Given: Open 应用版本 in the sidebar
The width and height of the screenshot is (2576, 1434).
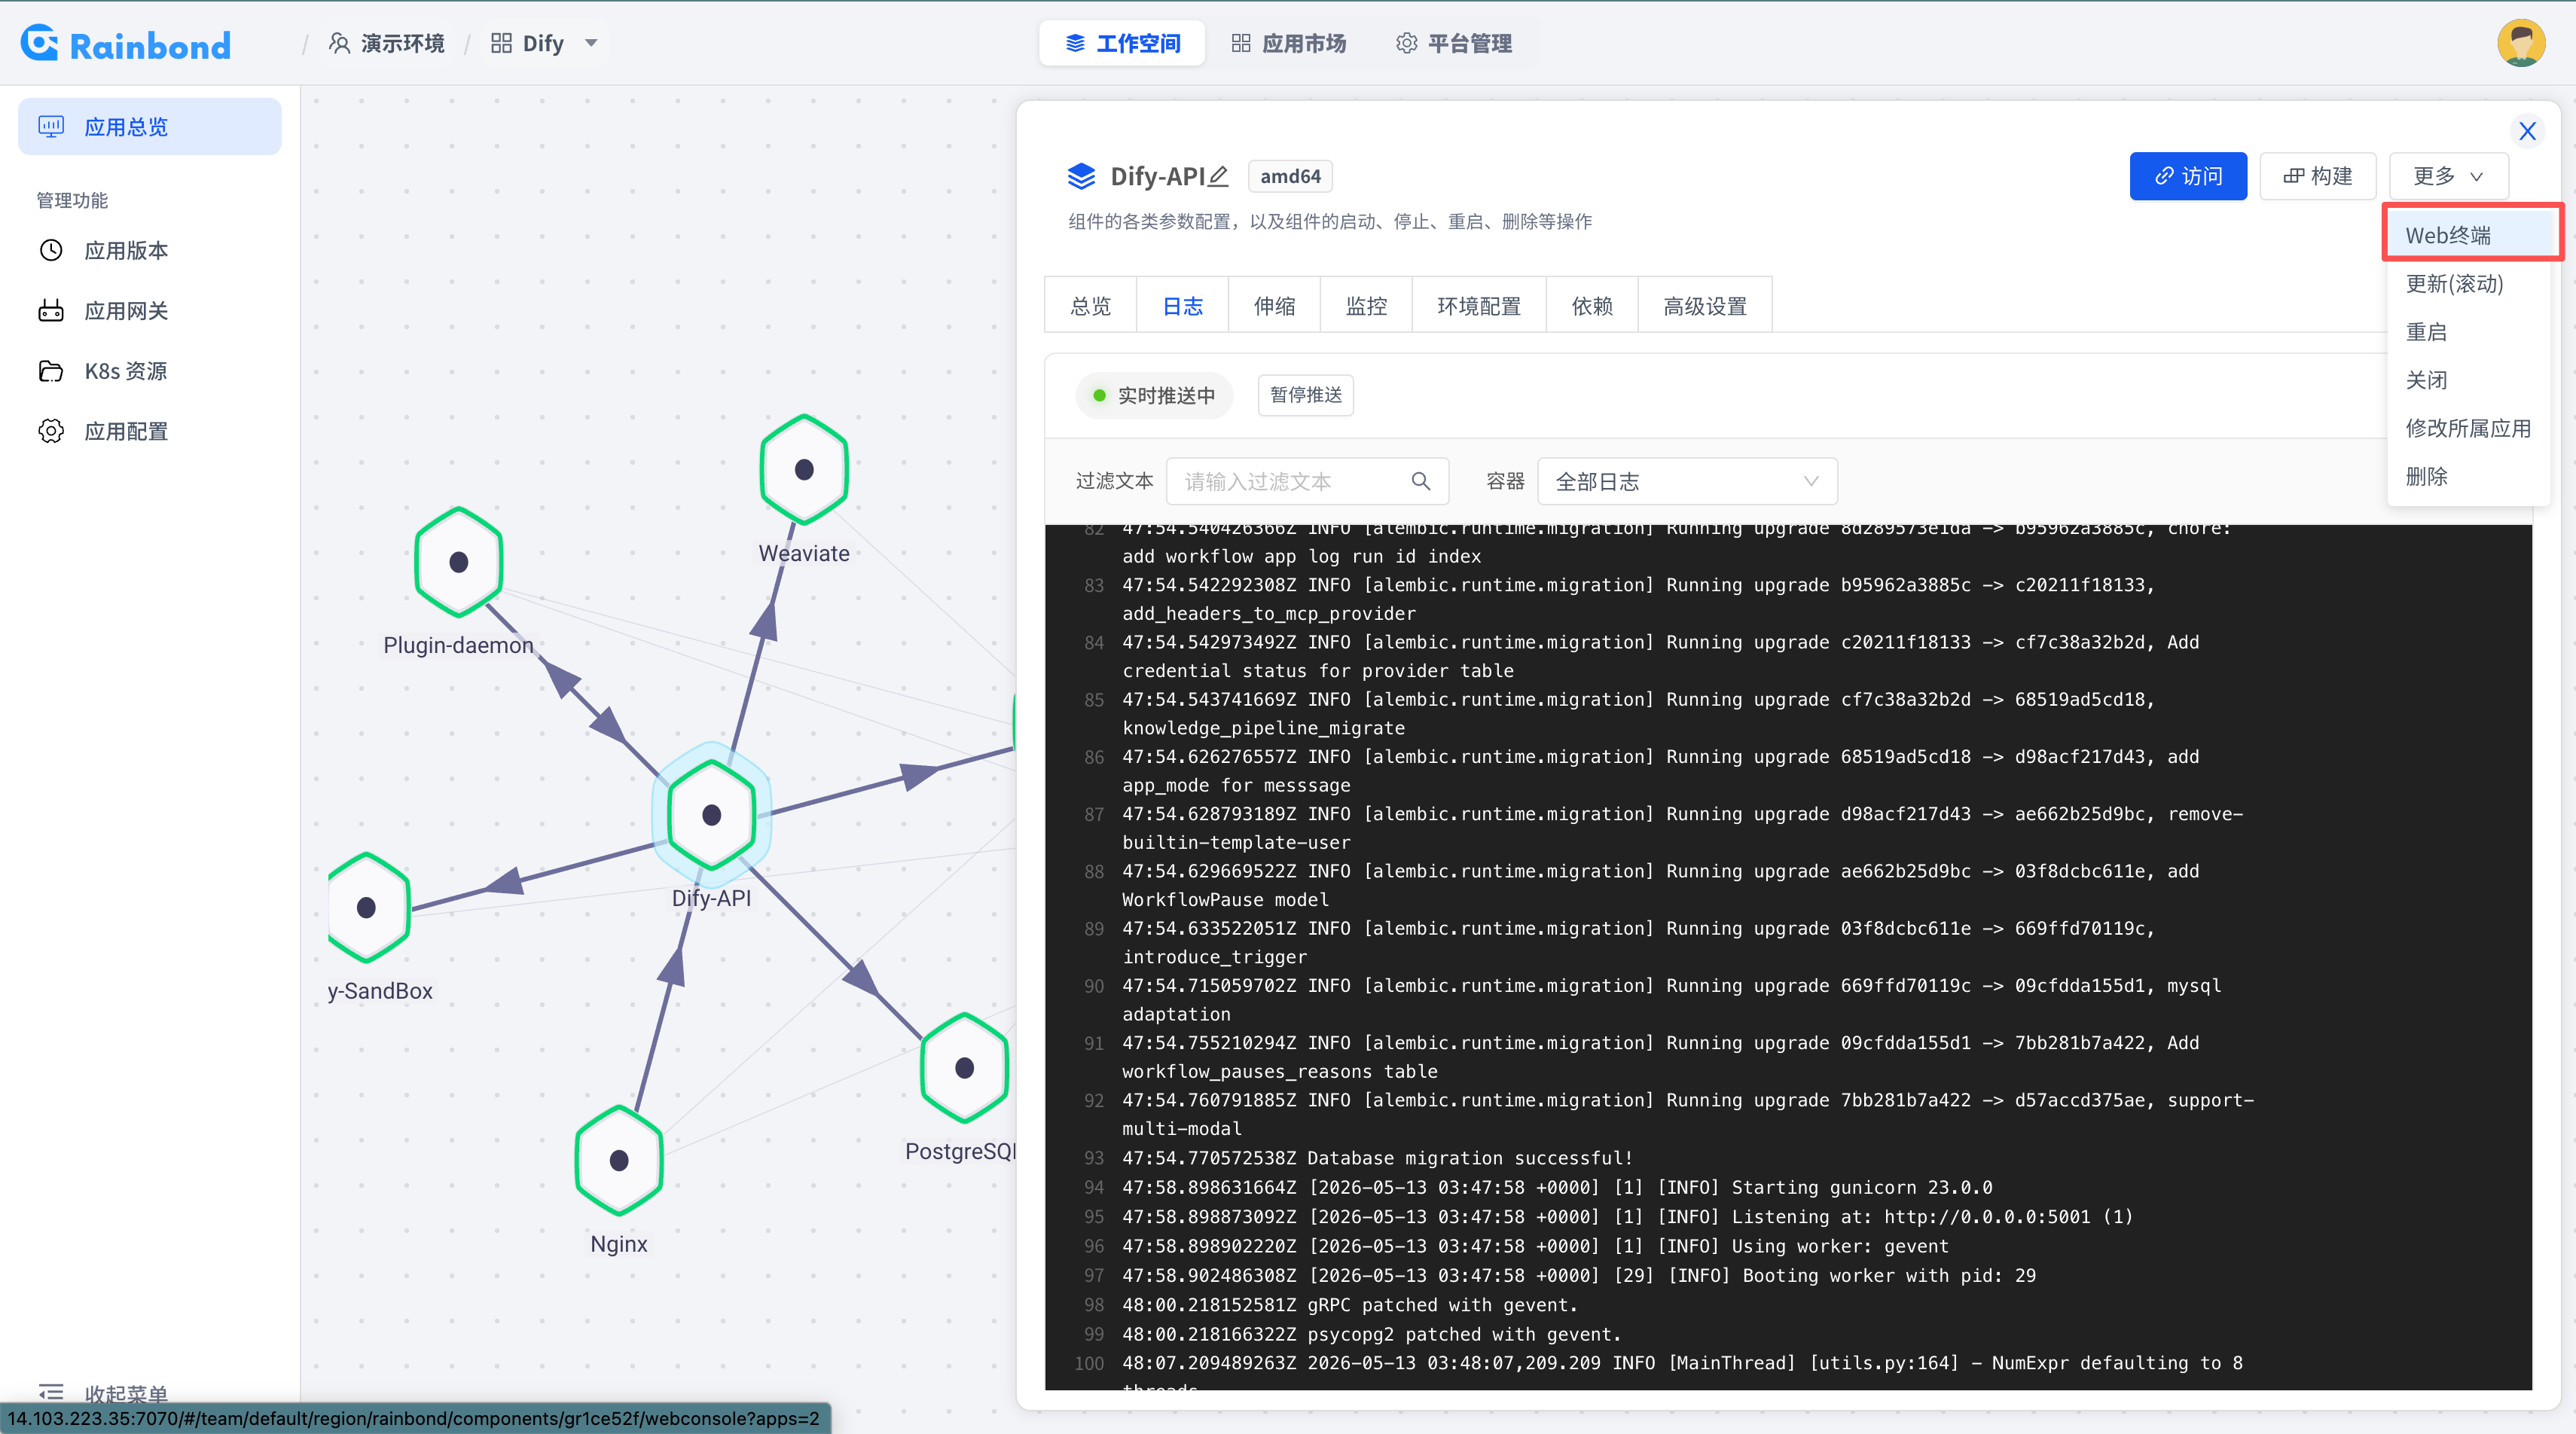Looking at the screenshot, I should [x=126, y=250].
